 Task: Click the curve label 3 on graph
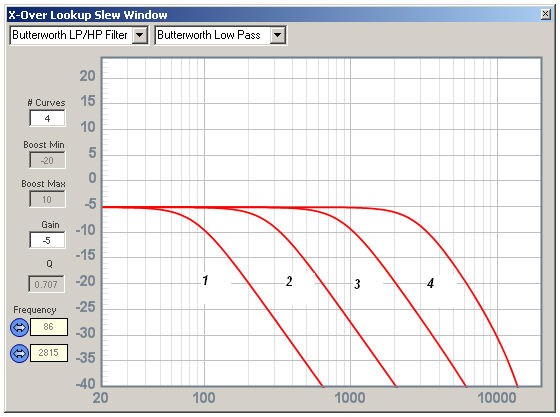point(357,284)
